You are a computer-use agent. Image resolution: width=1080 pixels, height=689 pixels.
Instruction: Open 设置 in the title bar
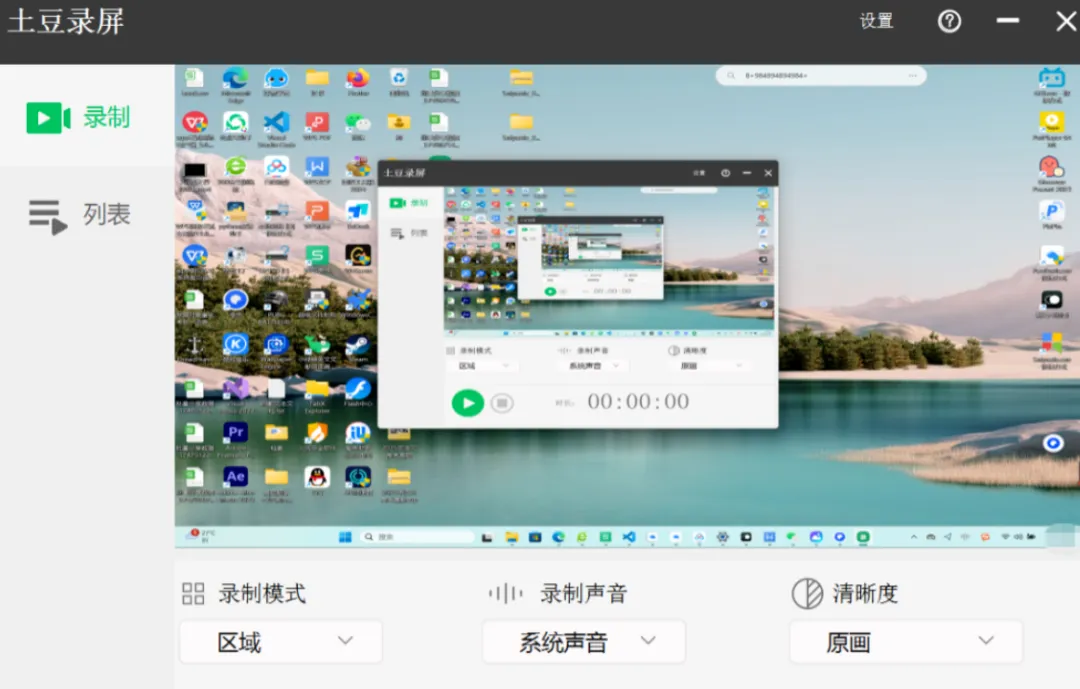[876, 21]
